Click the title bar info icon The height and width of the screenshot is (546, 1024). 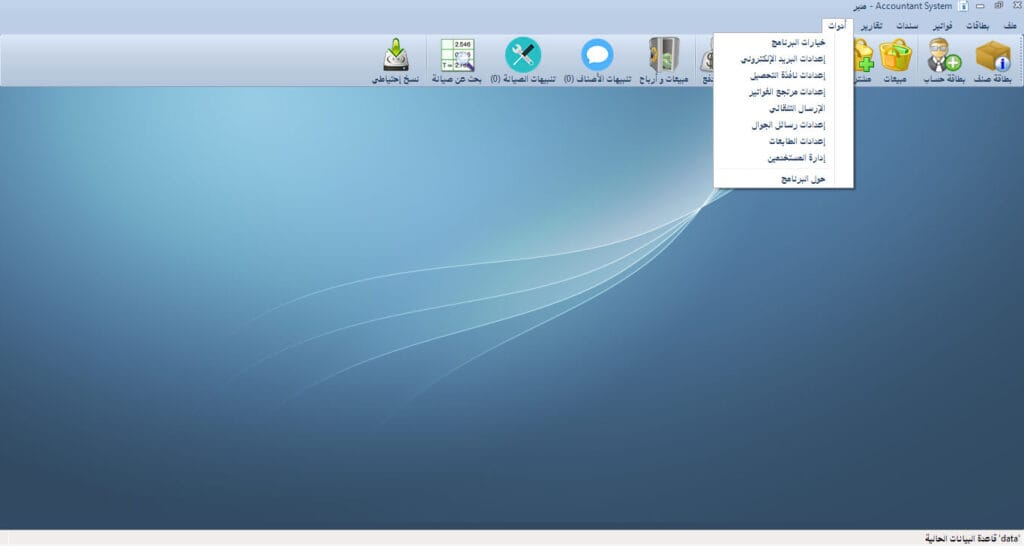click(x=962, y=6)
